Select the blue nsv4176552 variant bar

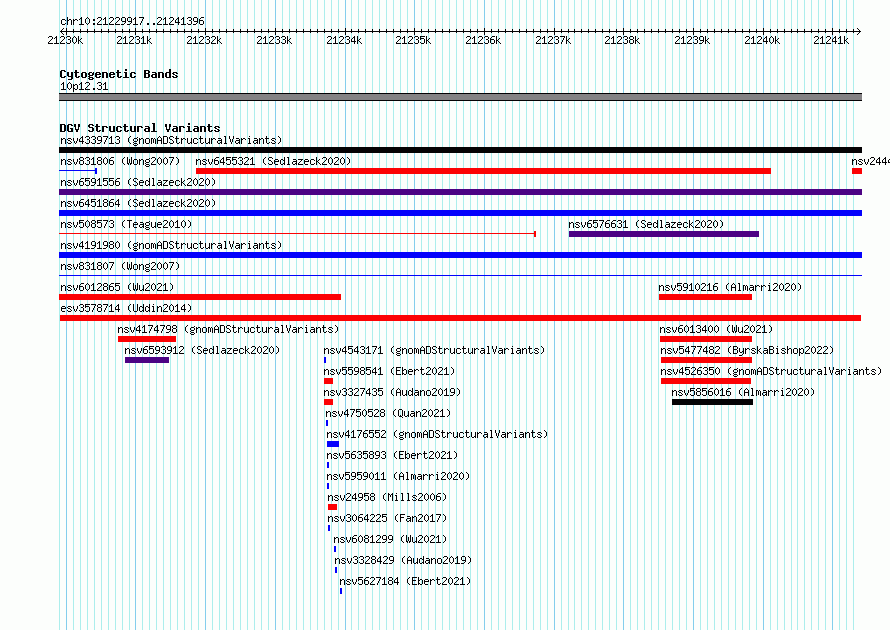[x=333, y=444]
